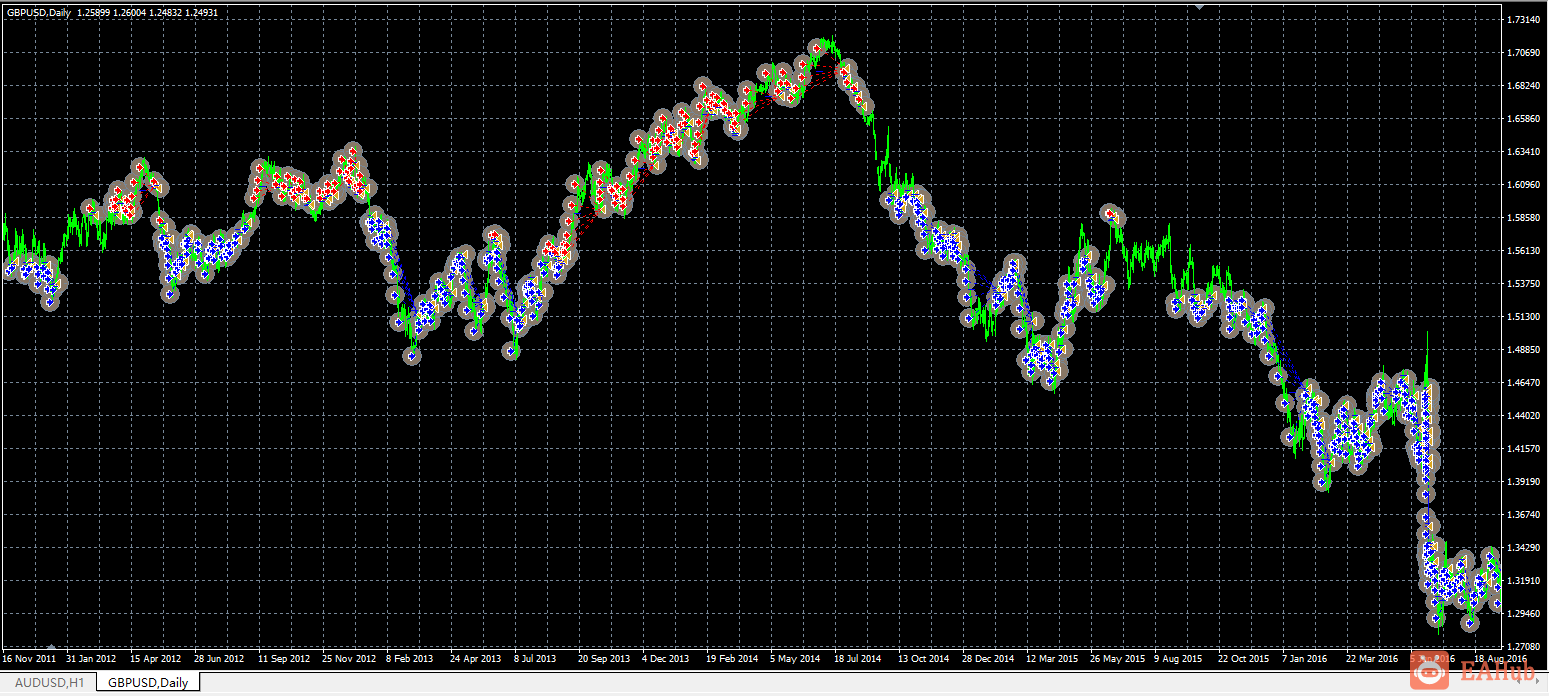The width and height of the screenshot is (1549, 696).
Task: Click the 13 Oct 2014 date label
Action: [923, 659]
